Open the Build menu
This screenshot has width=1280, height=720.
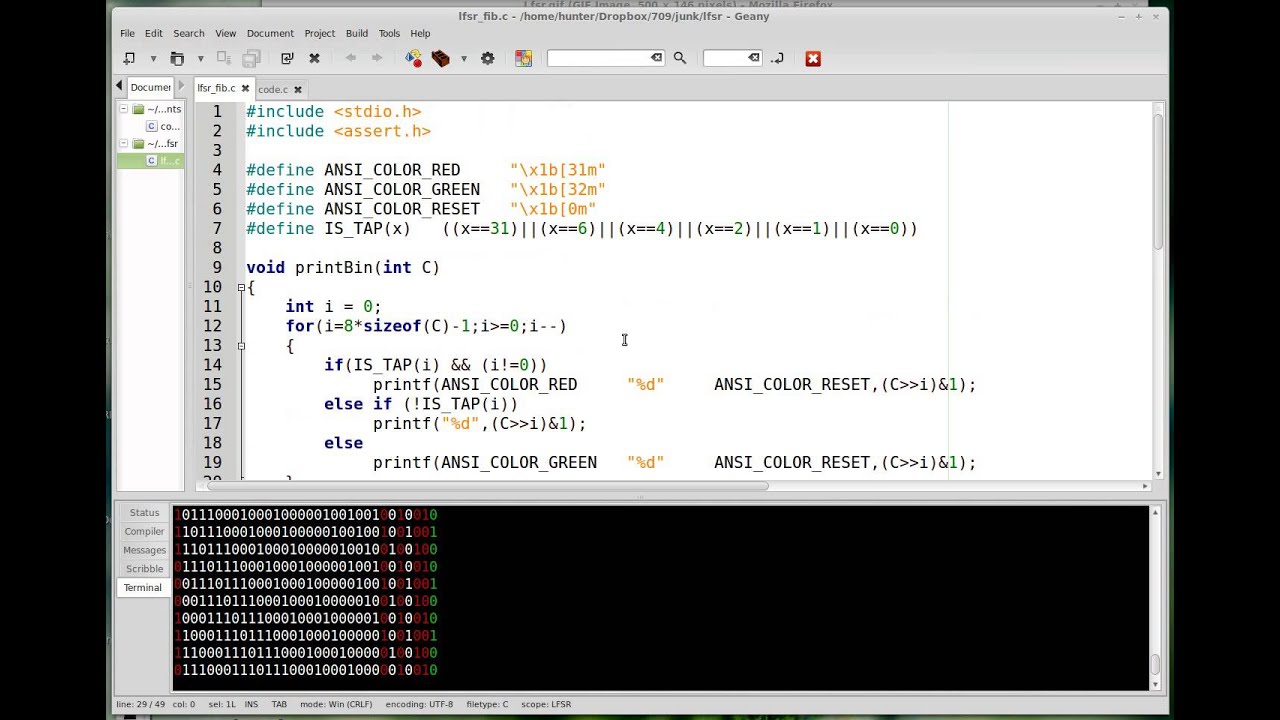tap(357, 33)
